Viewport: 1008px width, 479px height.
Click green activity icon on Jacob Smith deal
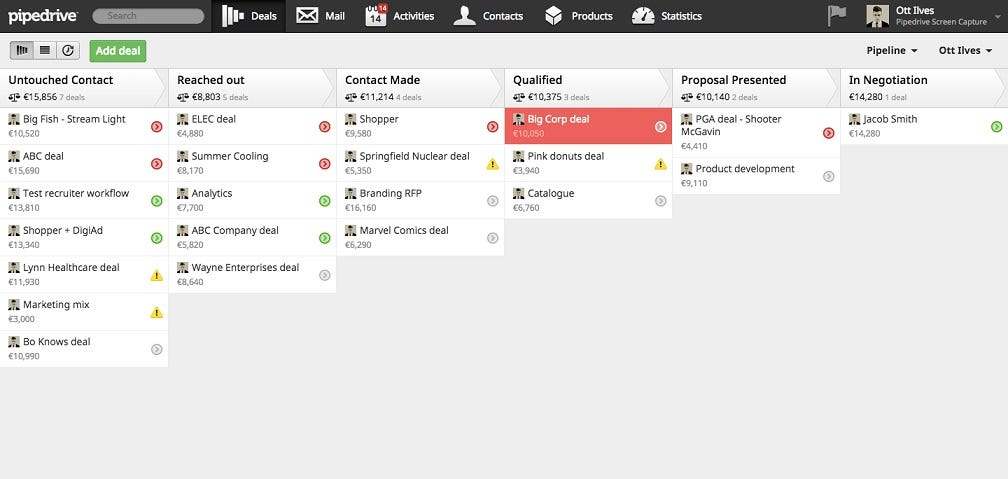tap(996, 127)
